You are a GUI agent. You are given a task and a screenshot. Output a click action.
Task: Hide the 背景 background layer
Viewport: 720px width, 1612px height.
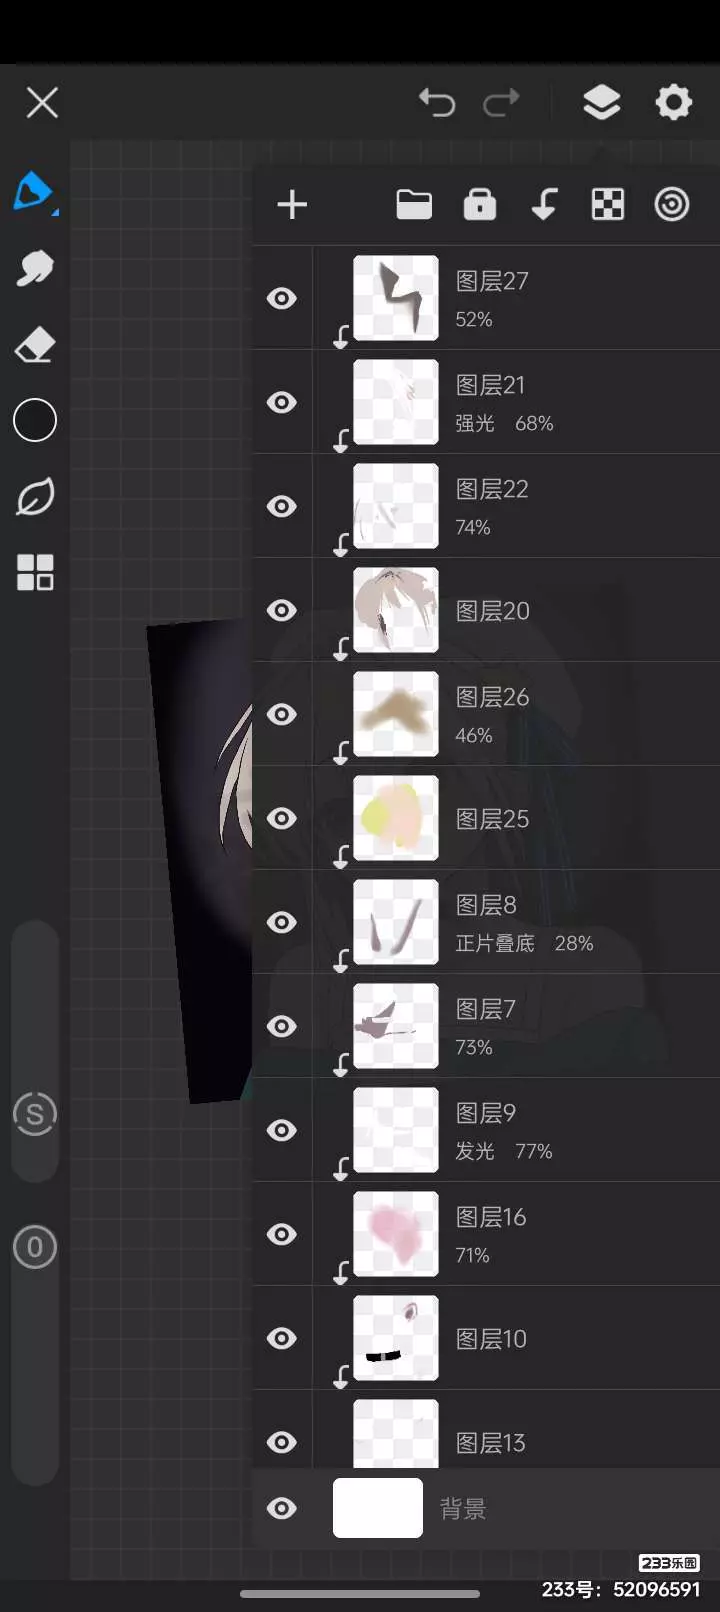282,1508
